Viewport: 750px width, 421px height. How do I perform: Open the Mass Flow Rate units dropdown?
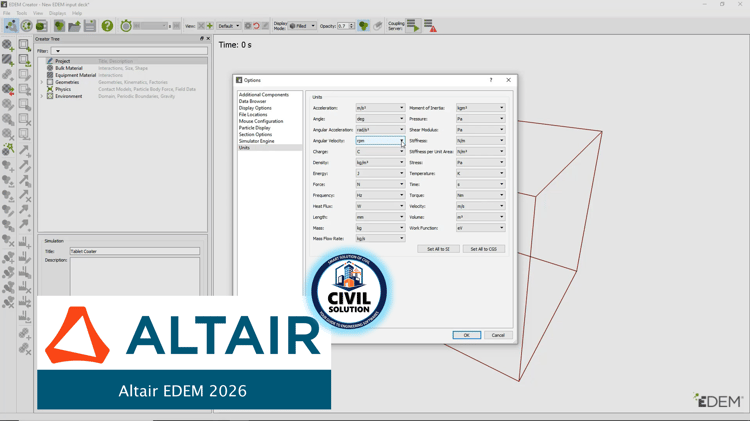coord(380,238)
